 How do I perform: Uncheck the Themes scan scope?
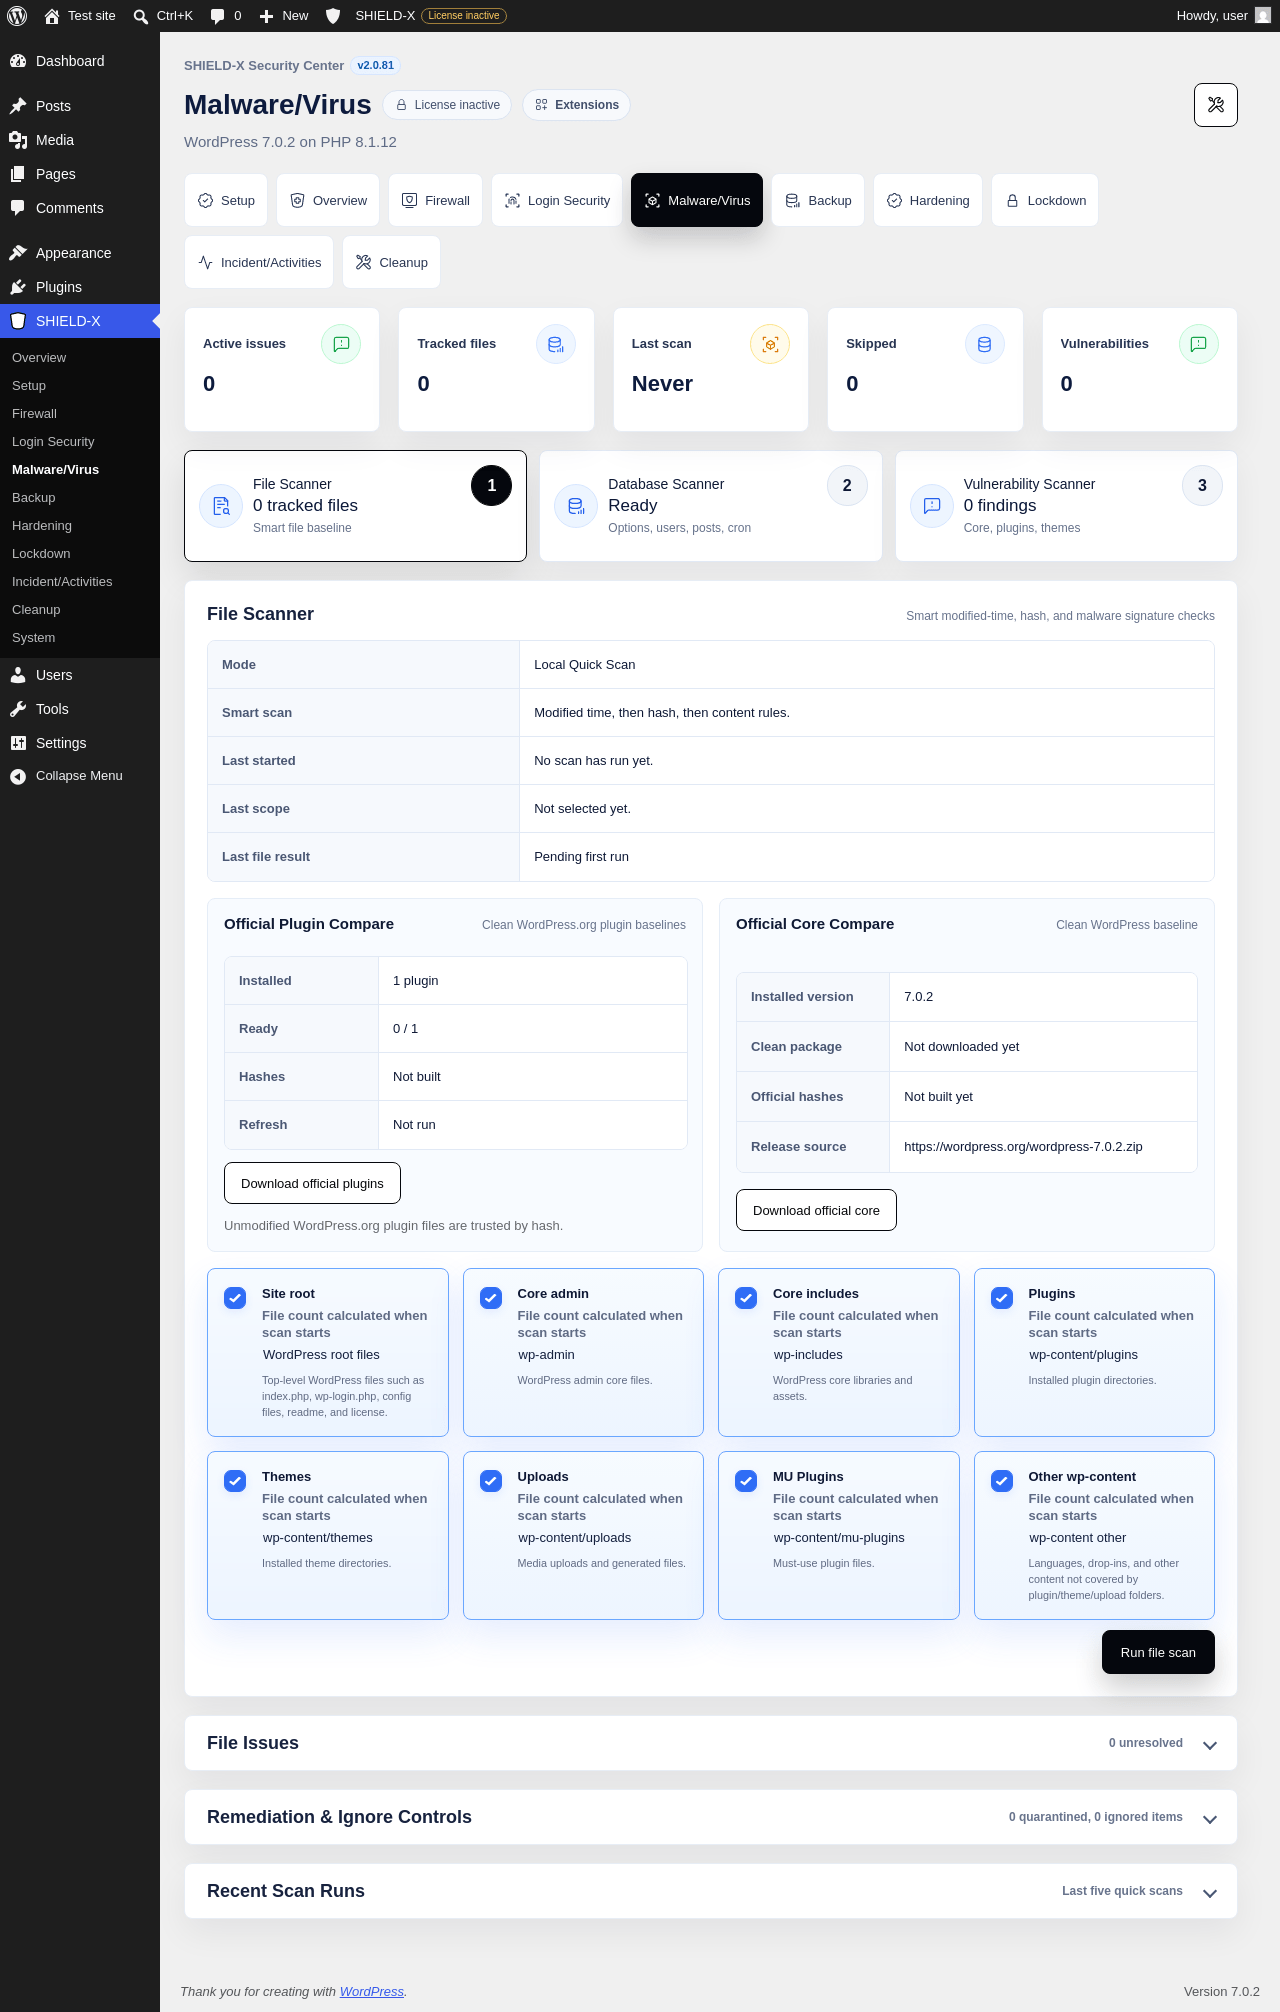click(x=235, y=1481)
